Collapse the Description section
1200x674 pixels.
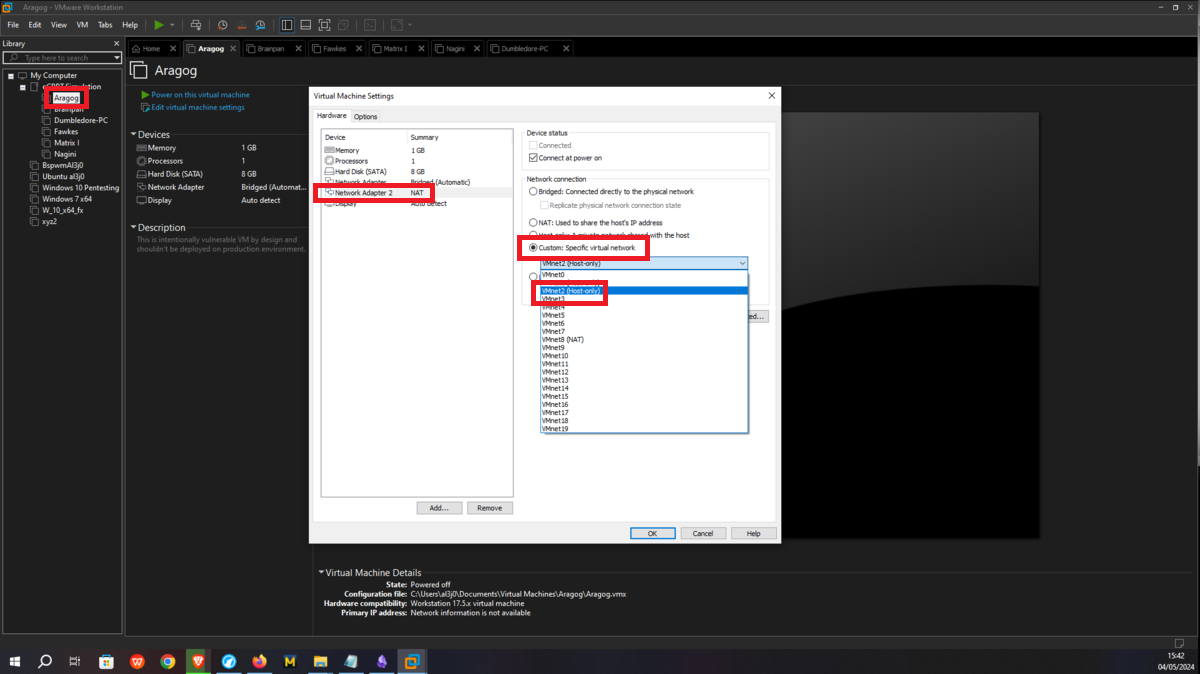click(134, 228)
